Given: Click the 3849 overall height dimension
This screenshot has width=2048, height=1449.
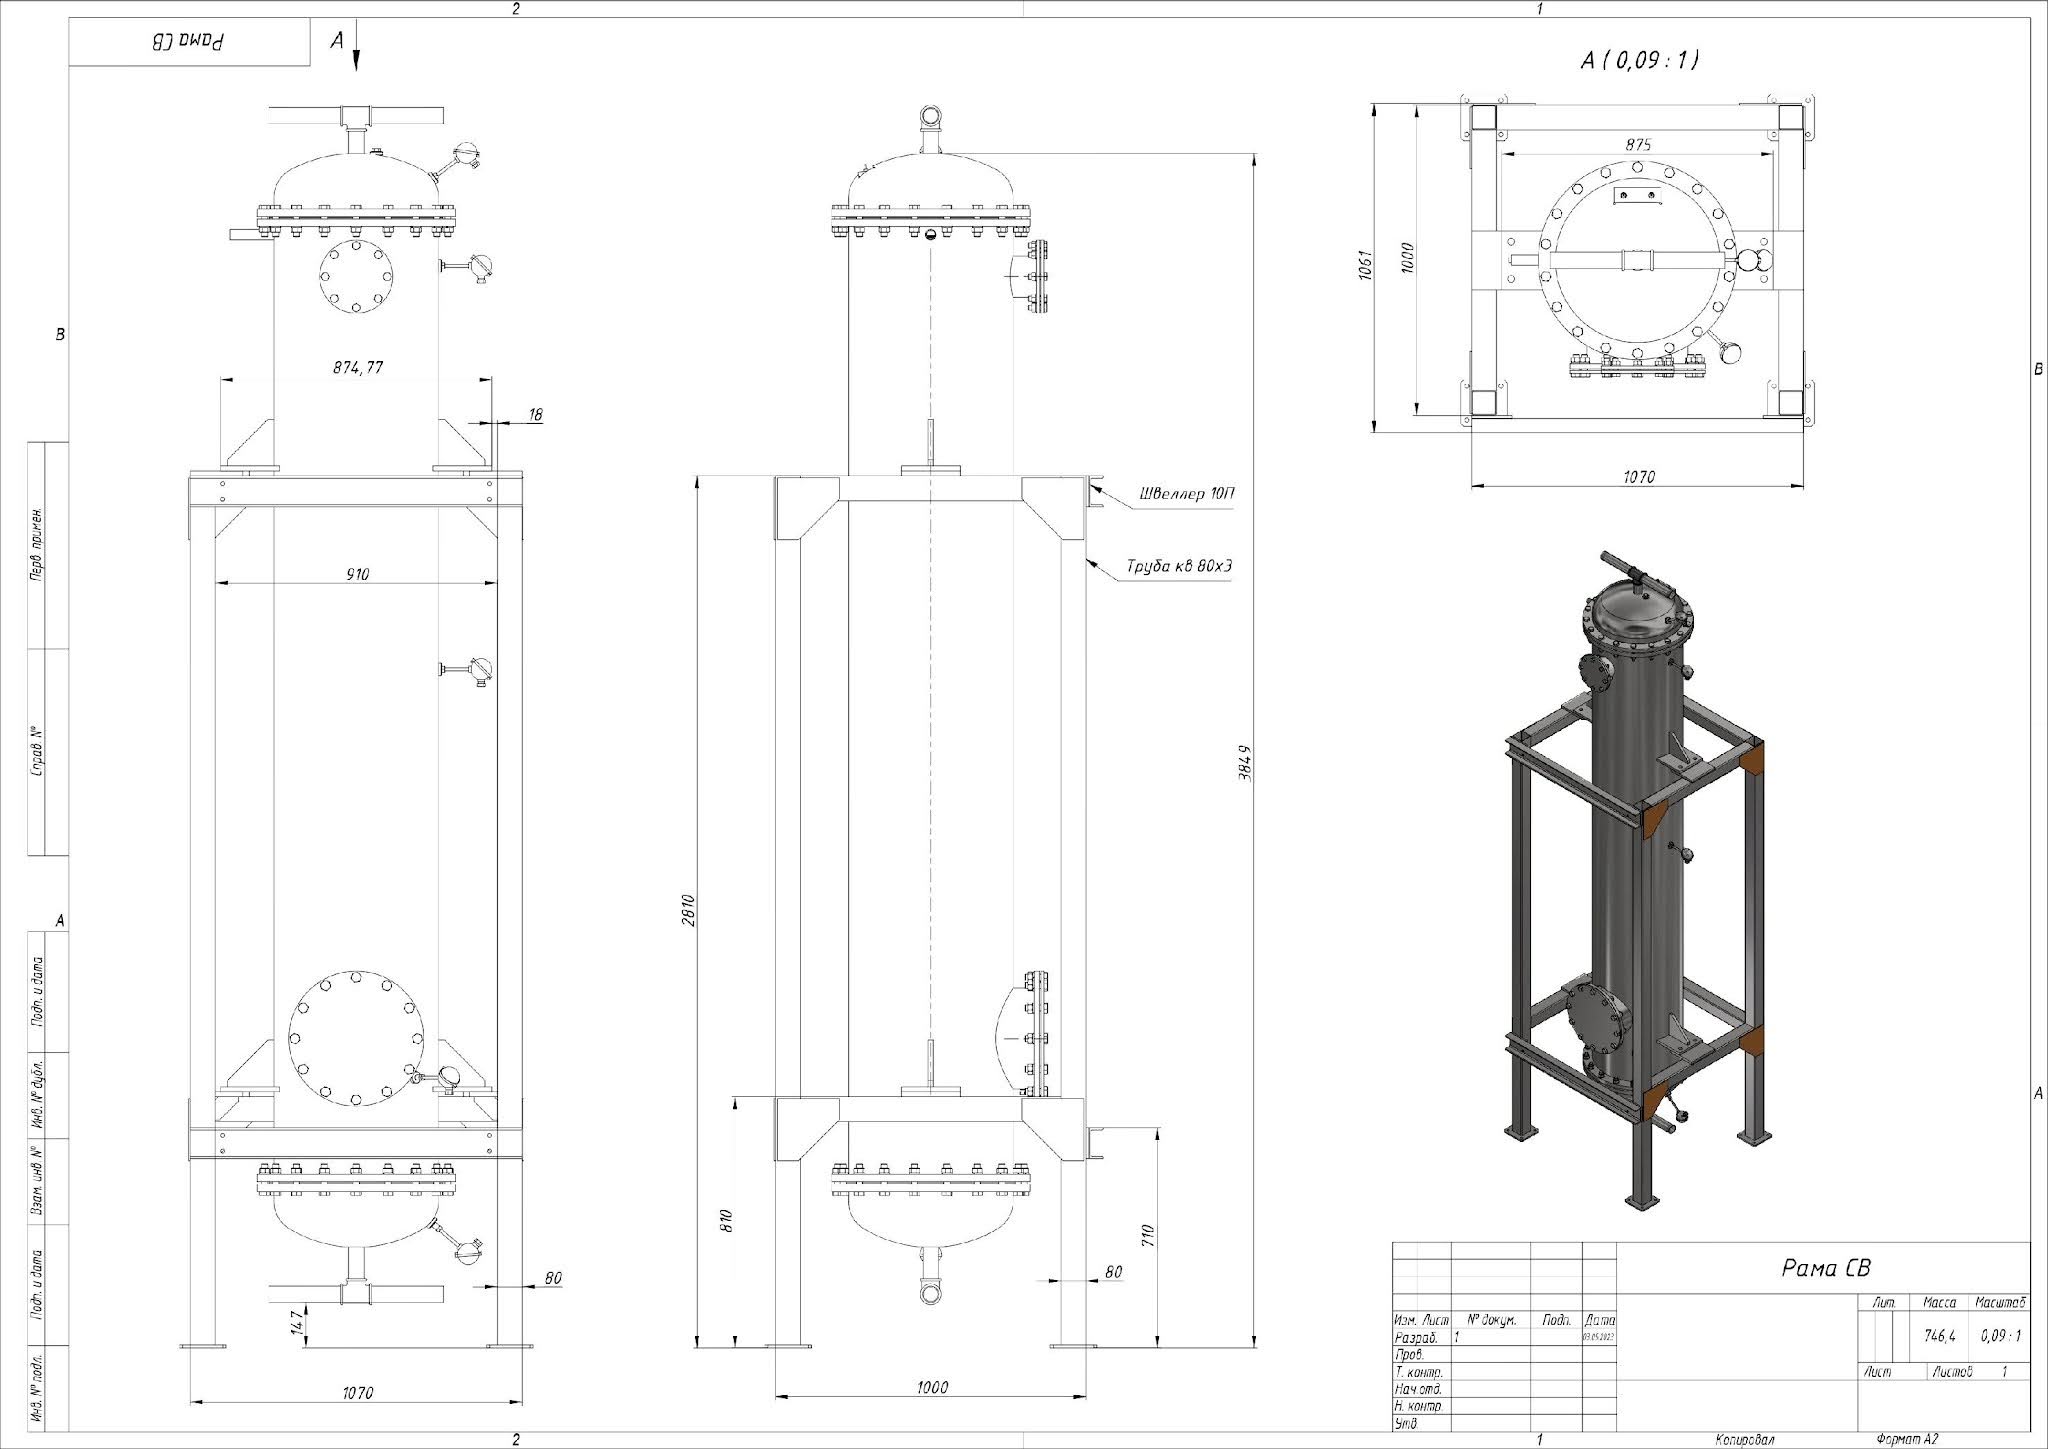Looking at the screenshot, I should pos(1244,762).
